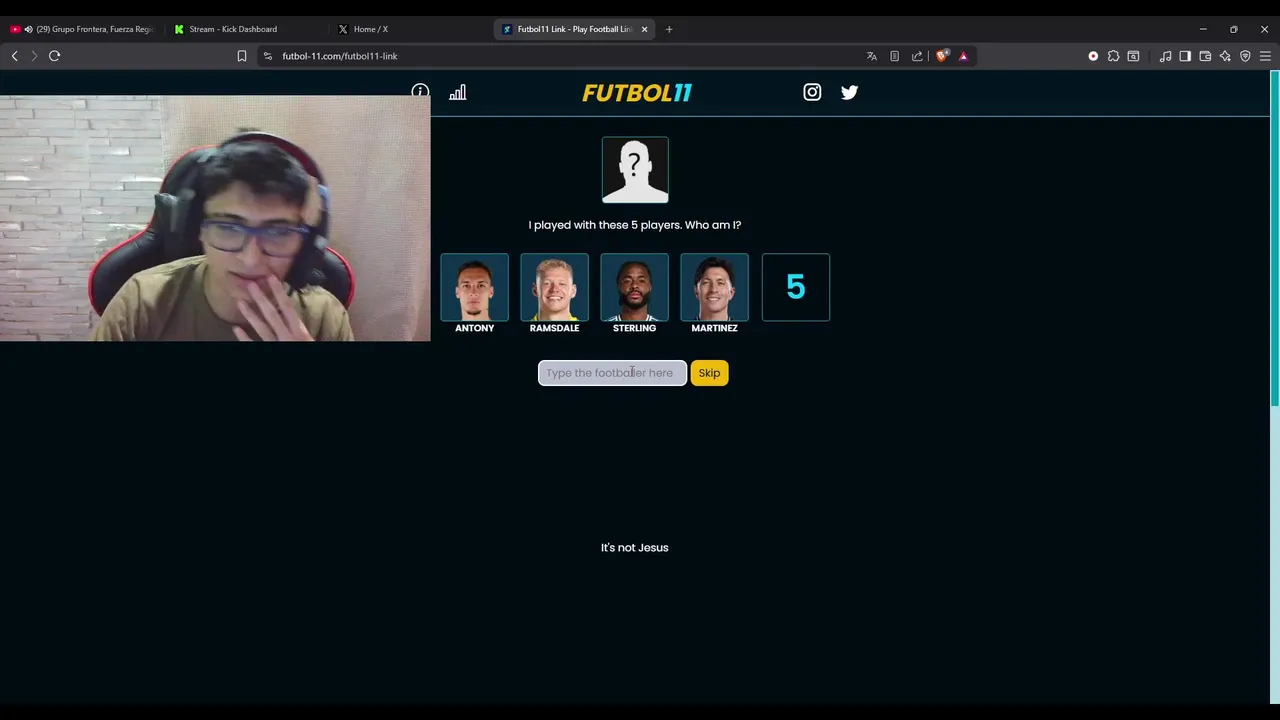Select the Ramsdale player card
This screenshot has width=1280, height=720.
[x=555, y=287]
